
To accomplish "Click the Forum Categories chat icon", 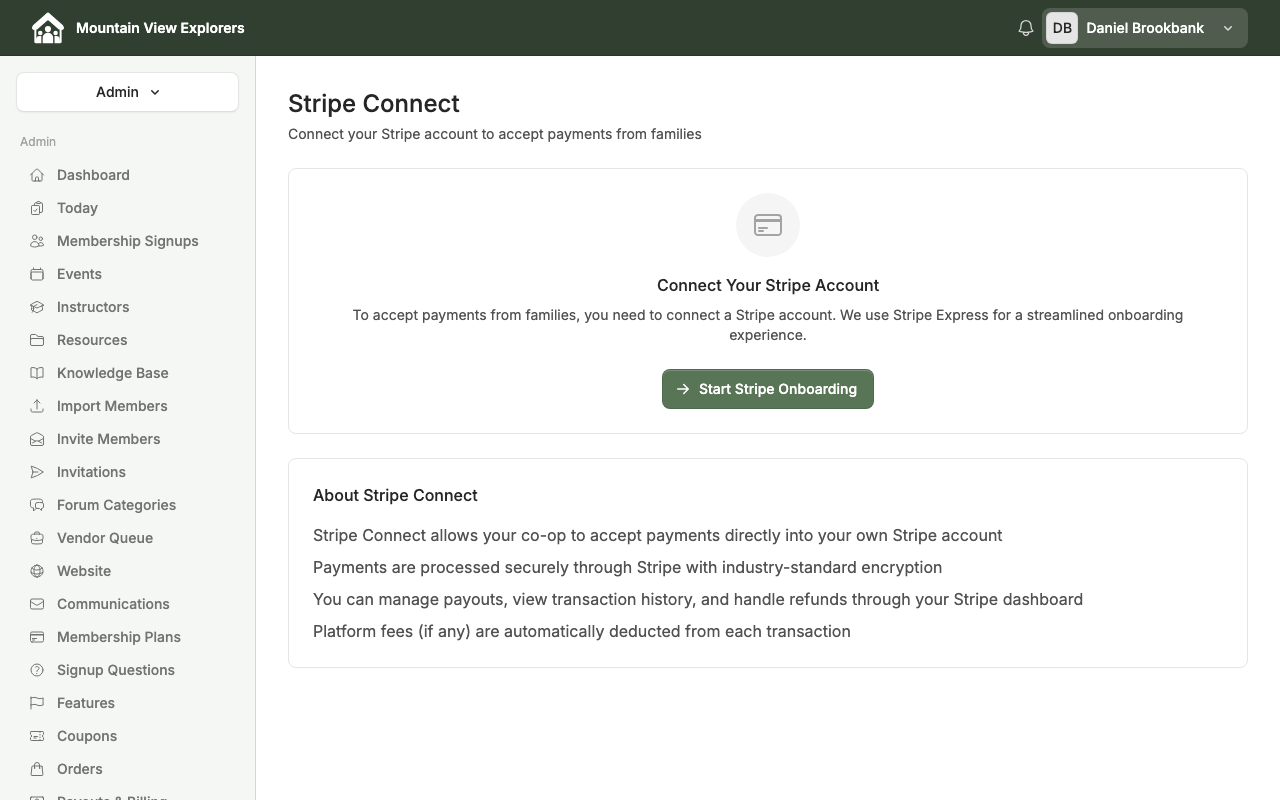I will (x=37, y=505).
